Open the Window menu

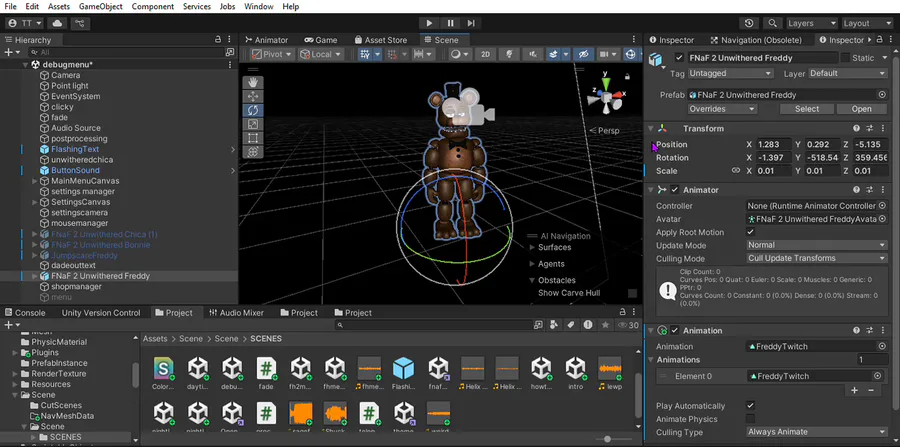coord(259,6)
